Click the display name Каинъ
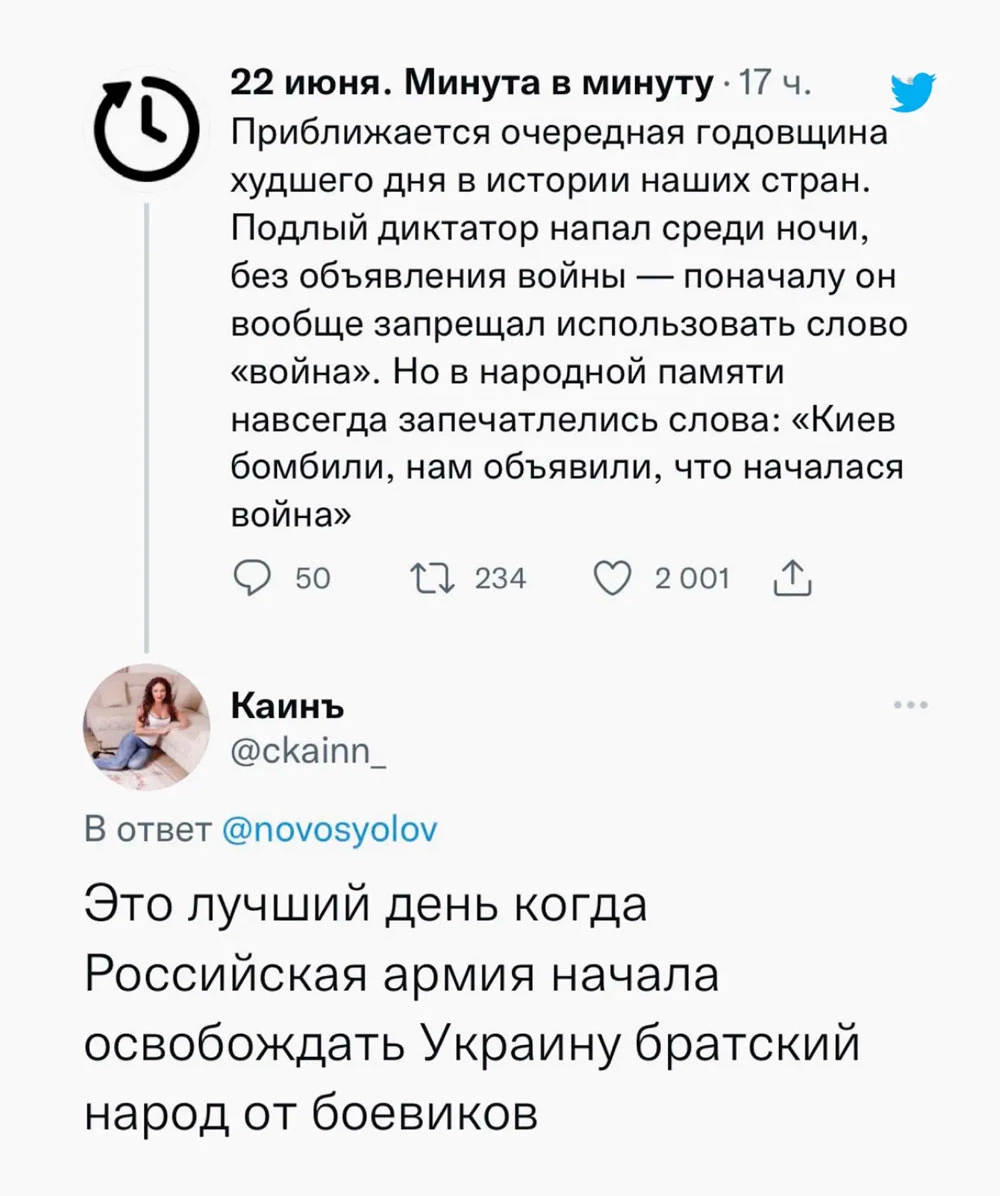 coord(288,706)
